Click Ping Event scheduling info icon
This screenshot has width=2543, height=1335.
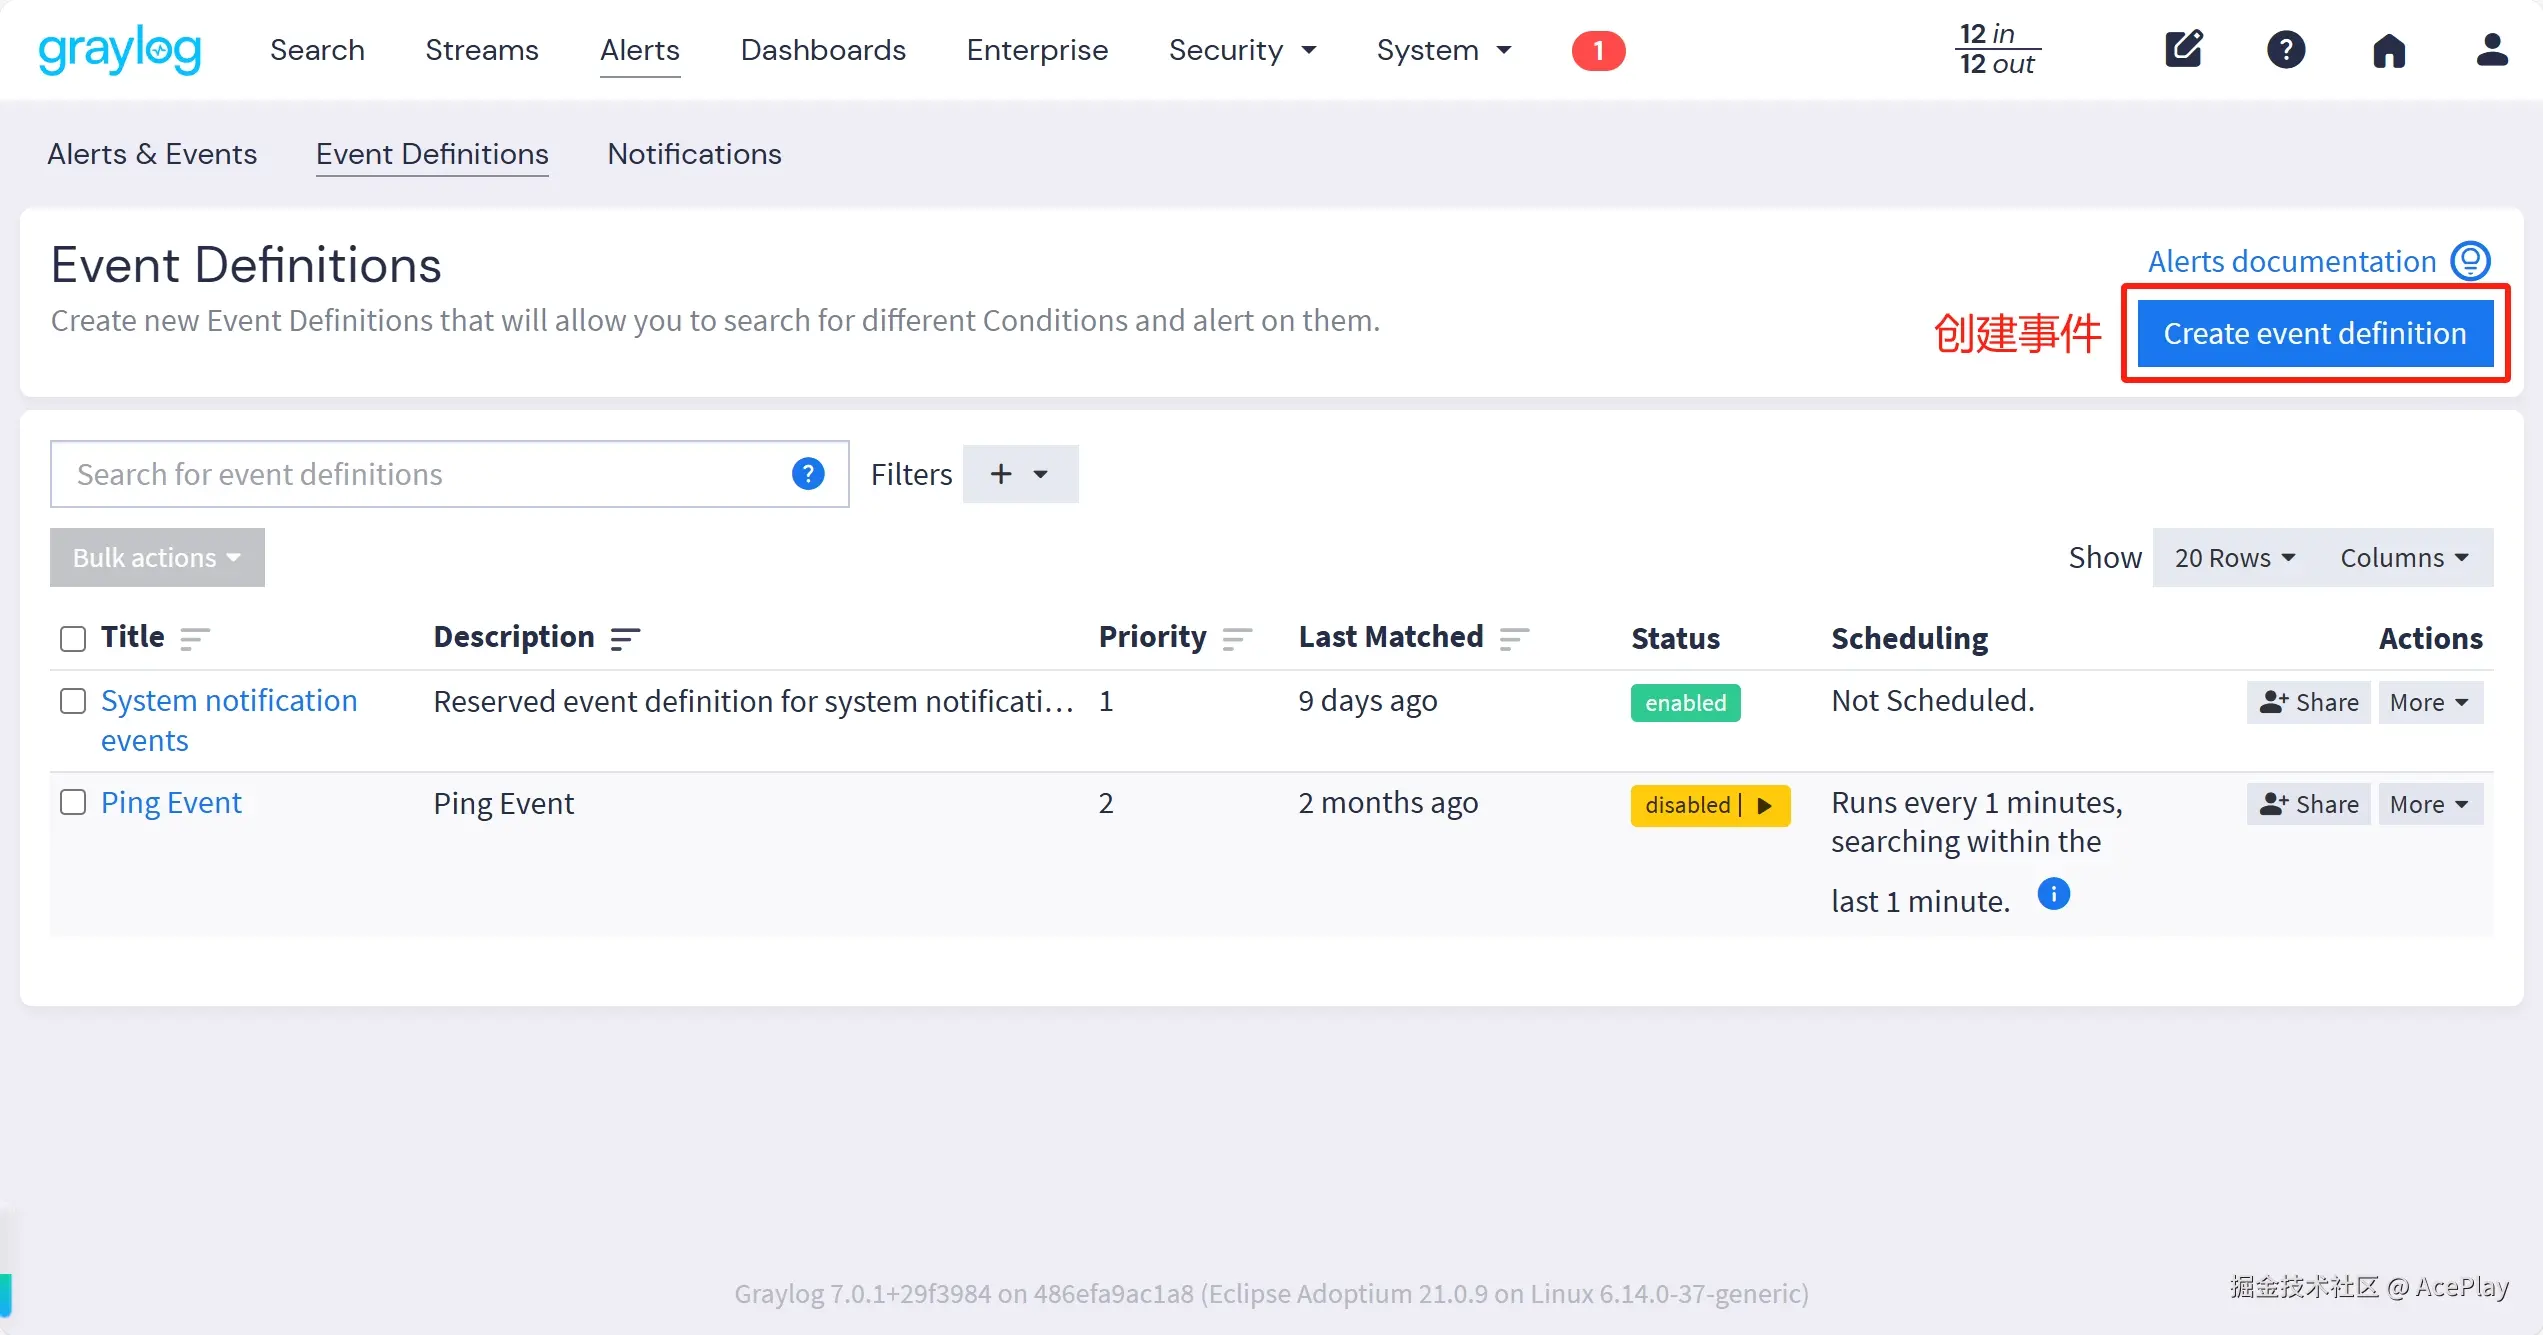pos(2053,894)
